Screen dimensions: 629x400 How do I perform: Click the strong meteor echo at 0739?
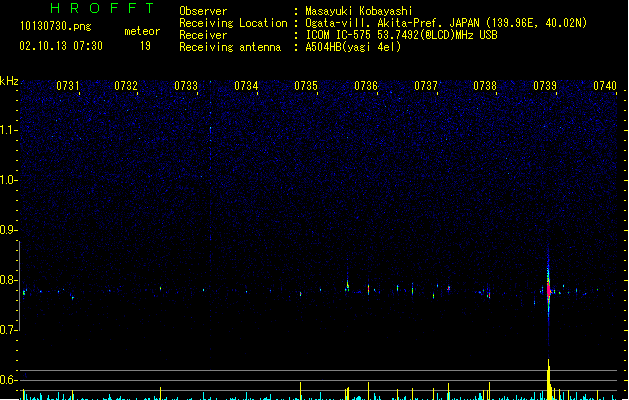click(x=548, y=288)
